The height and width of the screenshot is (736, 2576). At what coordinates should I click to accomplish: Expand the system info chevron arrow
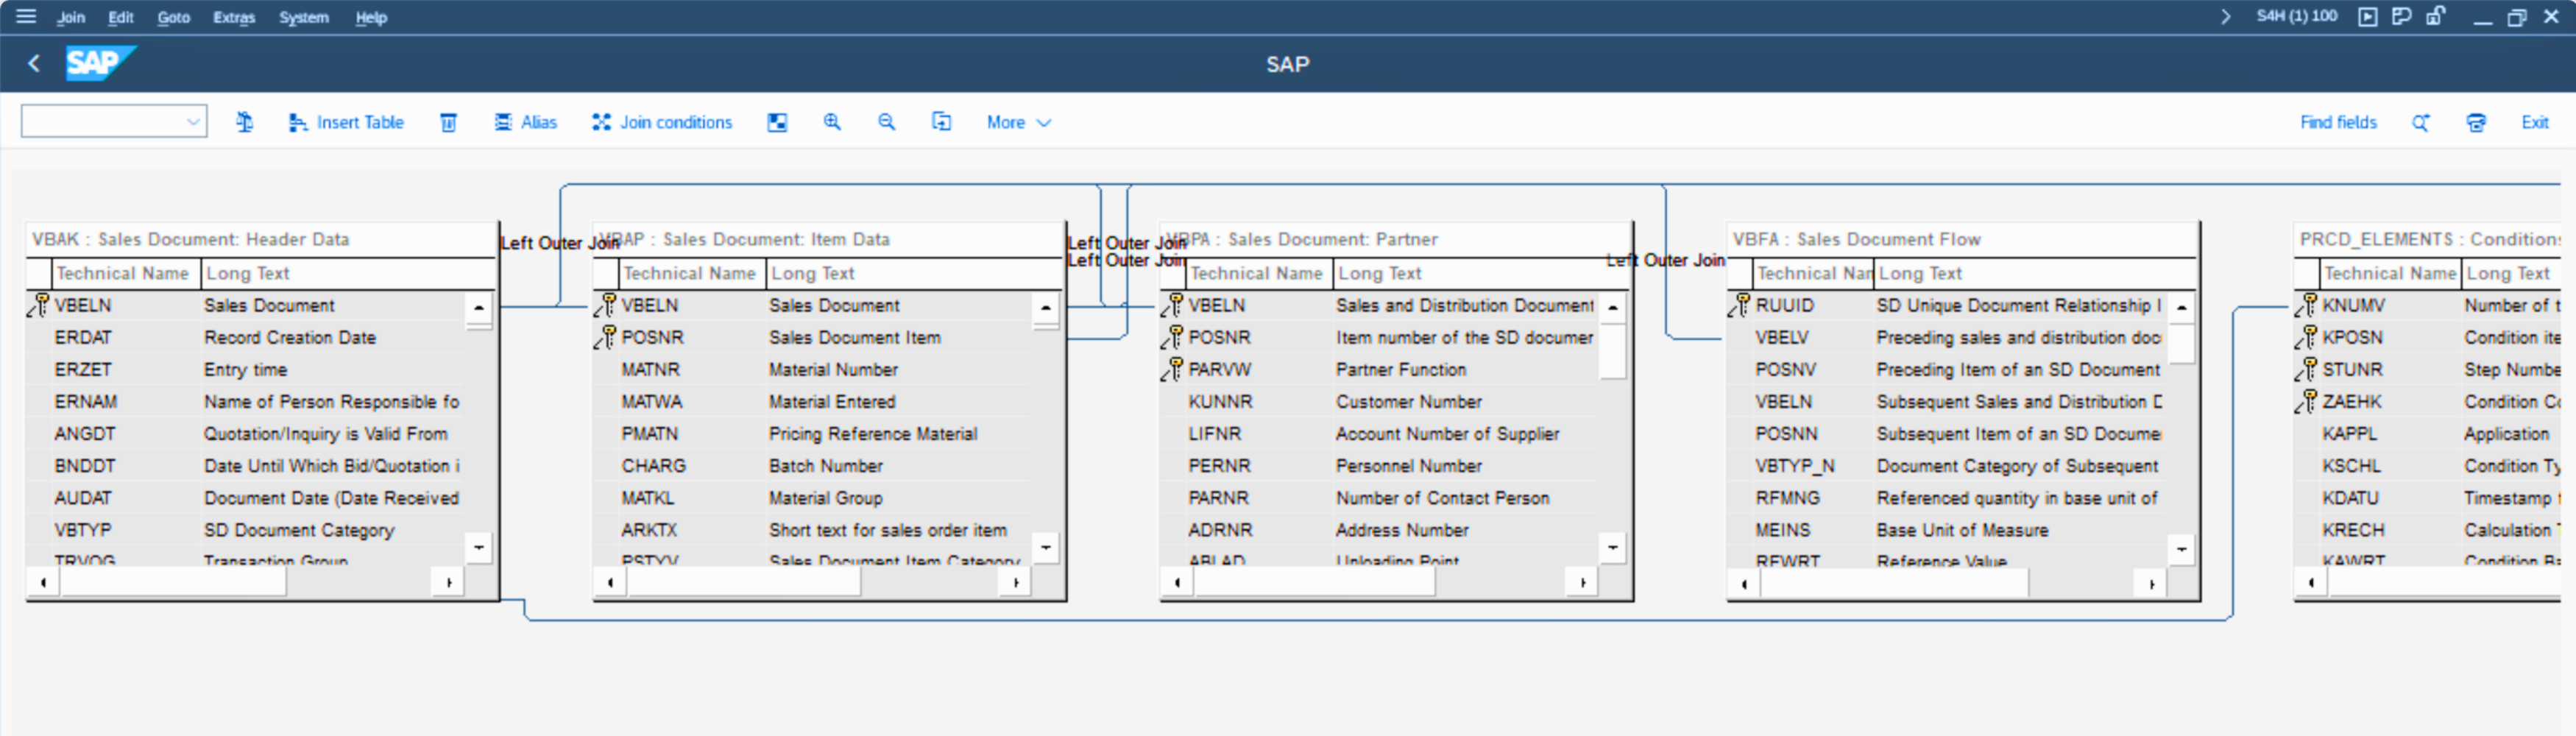point(2225,16)
